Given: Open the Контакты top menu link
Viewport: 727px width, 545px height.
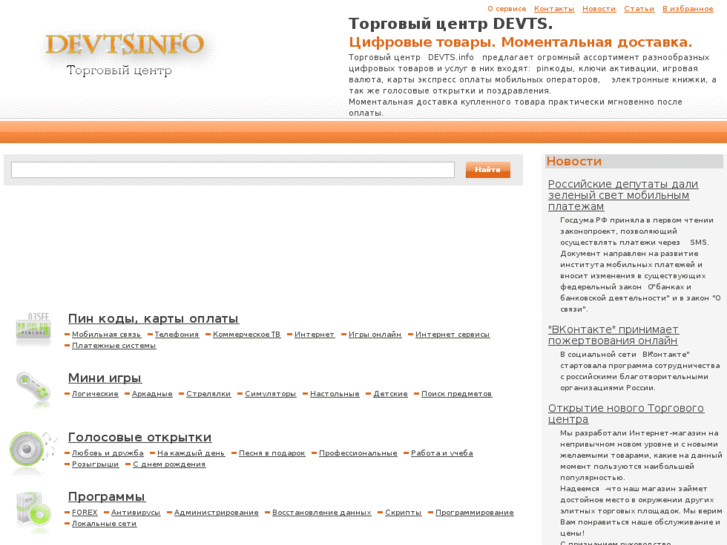Looking at the screenshot, I should 554,9.
